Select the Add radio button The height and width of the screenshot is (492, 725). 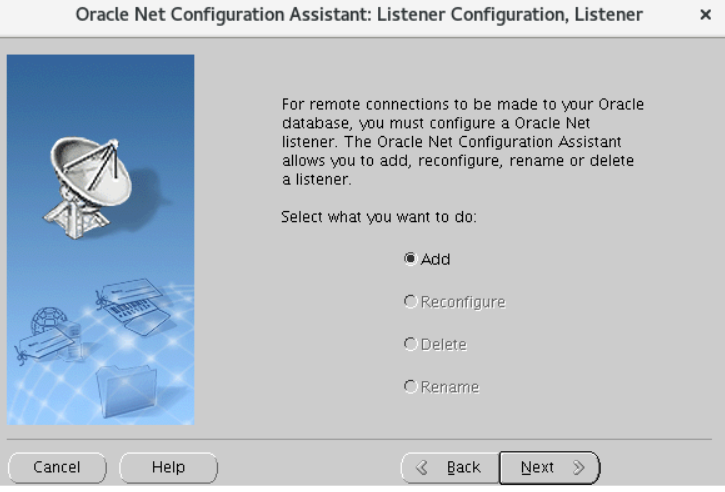click(427, 259)
